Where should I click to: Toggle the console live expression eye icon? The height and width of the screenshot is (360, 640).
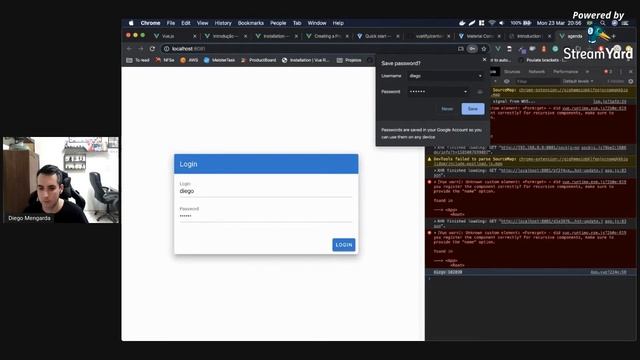507,82
